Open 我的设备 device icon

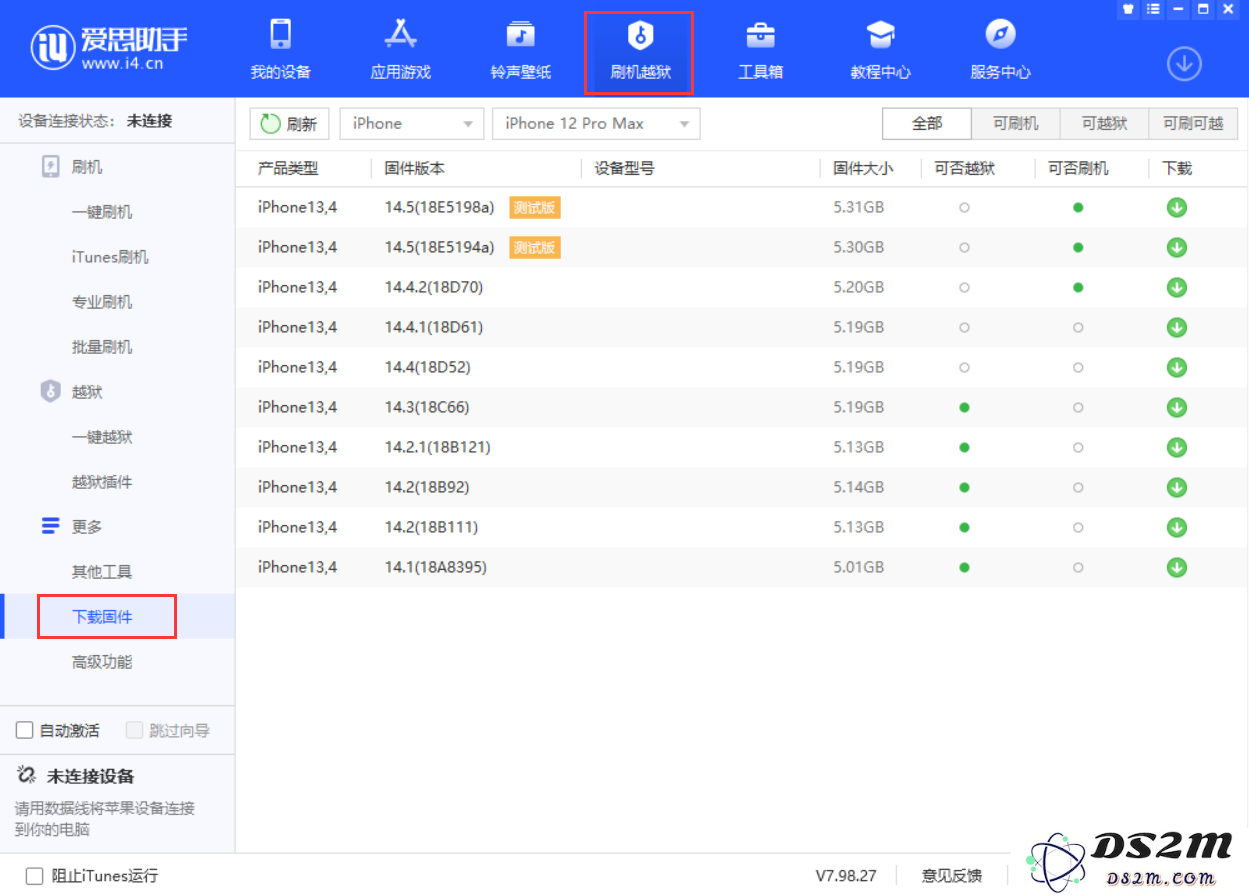tap(281, 35)
